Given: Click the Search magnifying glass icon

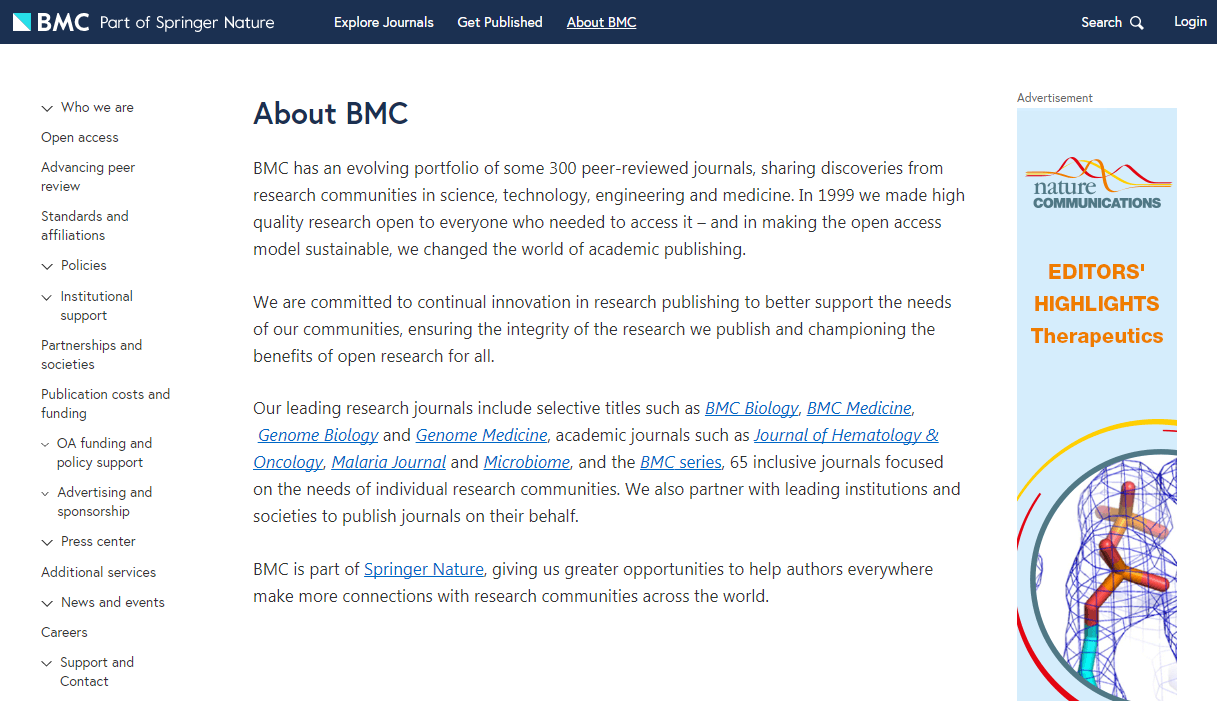Looking at the screenshot, I should (x=1136, y=23).
